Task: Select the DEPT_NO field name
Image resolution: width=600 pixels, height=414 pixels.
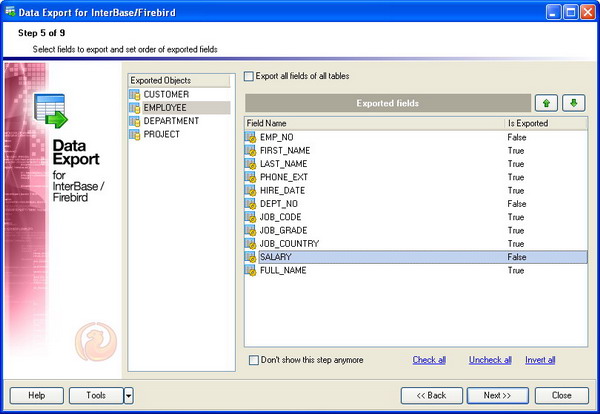Action: pos(279,204)
